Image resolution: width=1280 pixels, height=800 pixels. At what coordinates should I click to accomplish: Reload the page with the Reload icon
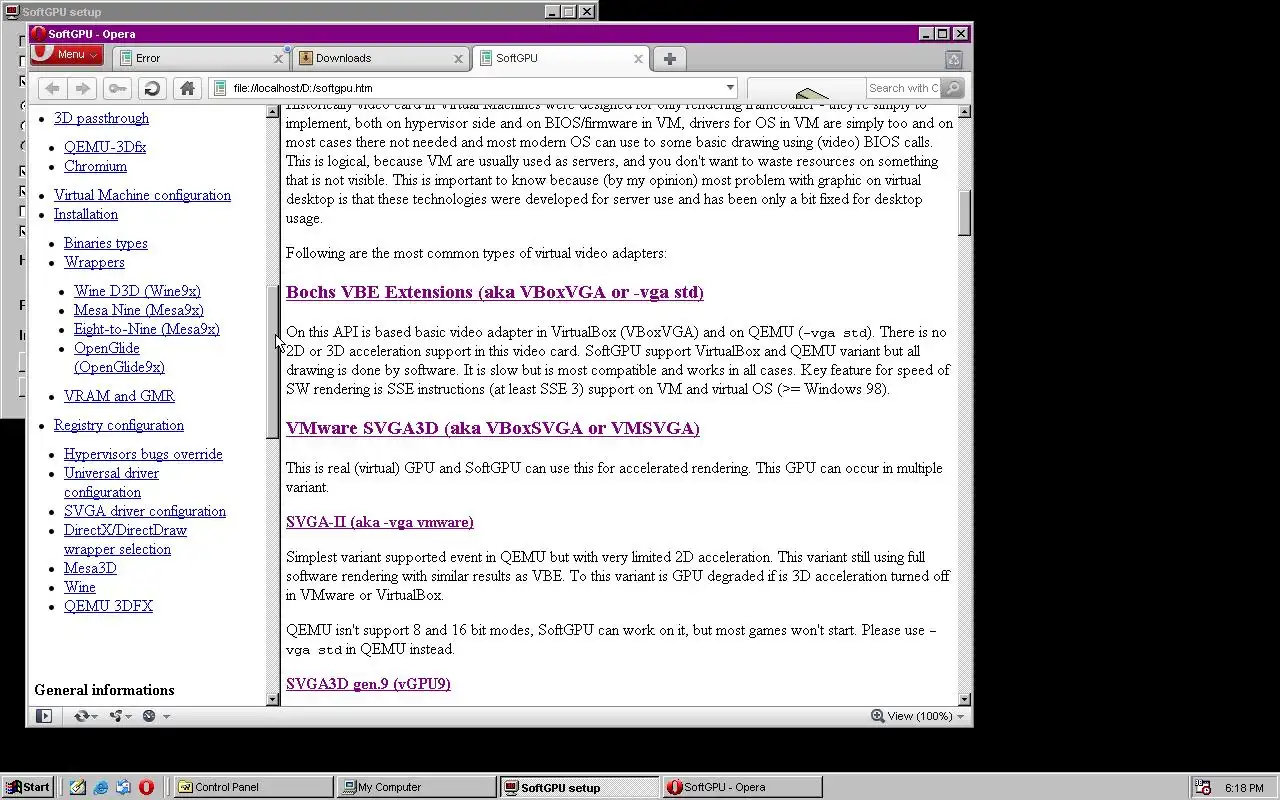tap(152, 88)
